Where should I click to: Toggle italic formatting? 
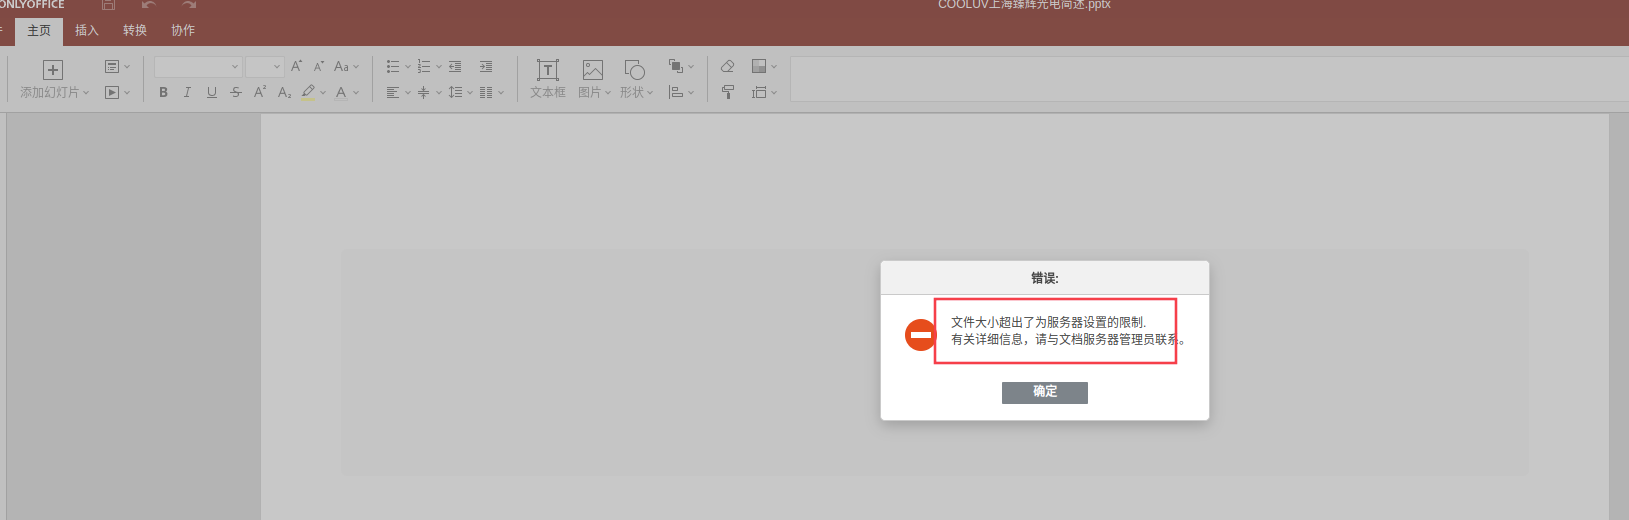click(x=187, y=92)
